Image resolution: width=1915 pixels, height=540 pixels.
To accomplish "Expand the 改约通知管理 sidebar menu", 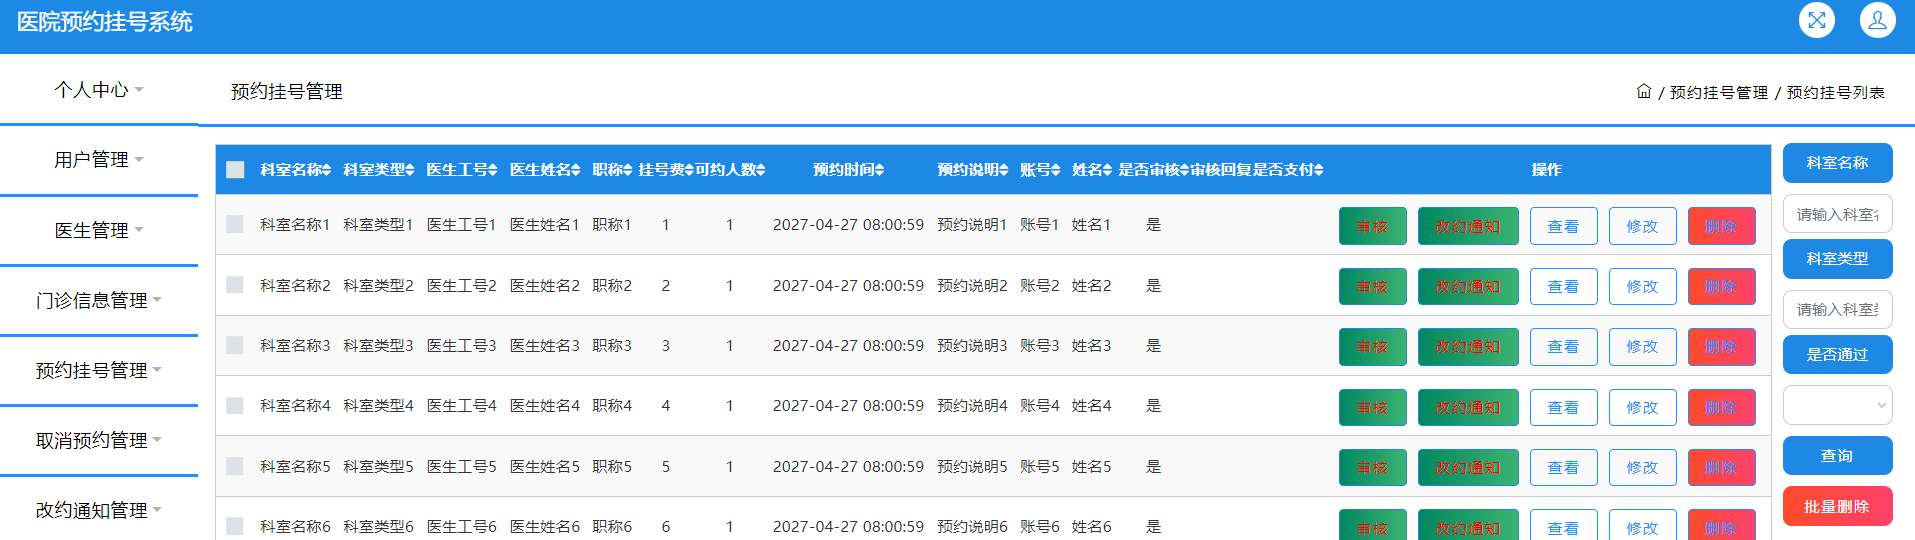I will tap(99, 510).
